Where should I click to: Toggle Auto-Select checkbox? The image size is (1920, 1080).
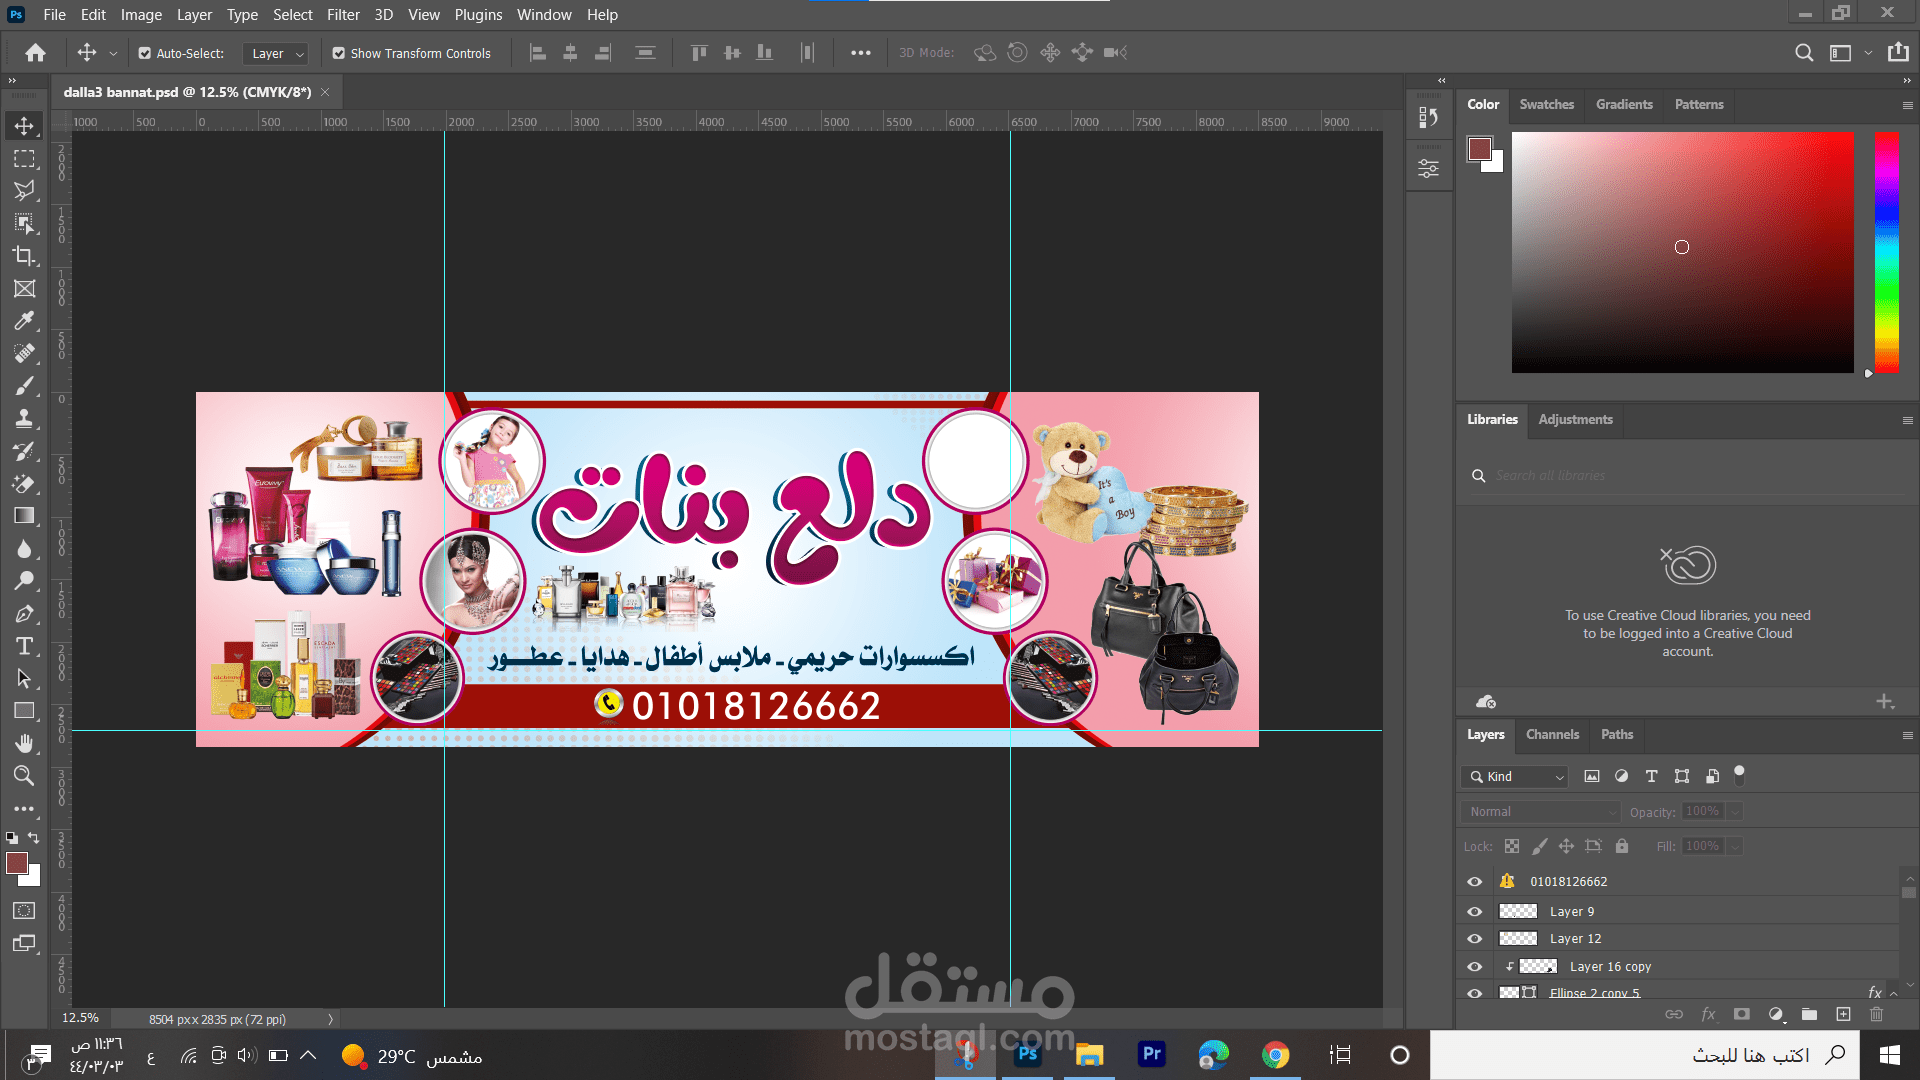pos(146,53)
